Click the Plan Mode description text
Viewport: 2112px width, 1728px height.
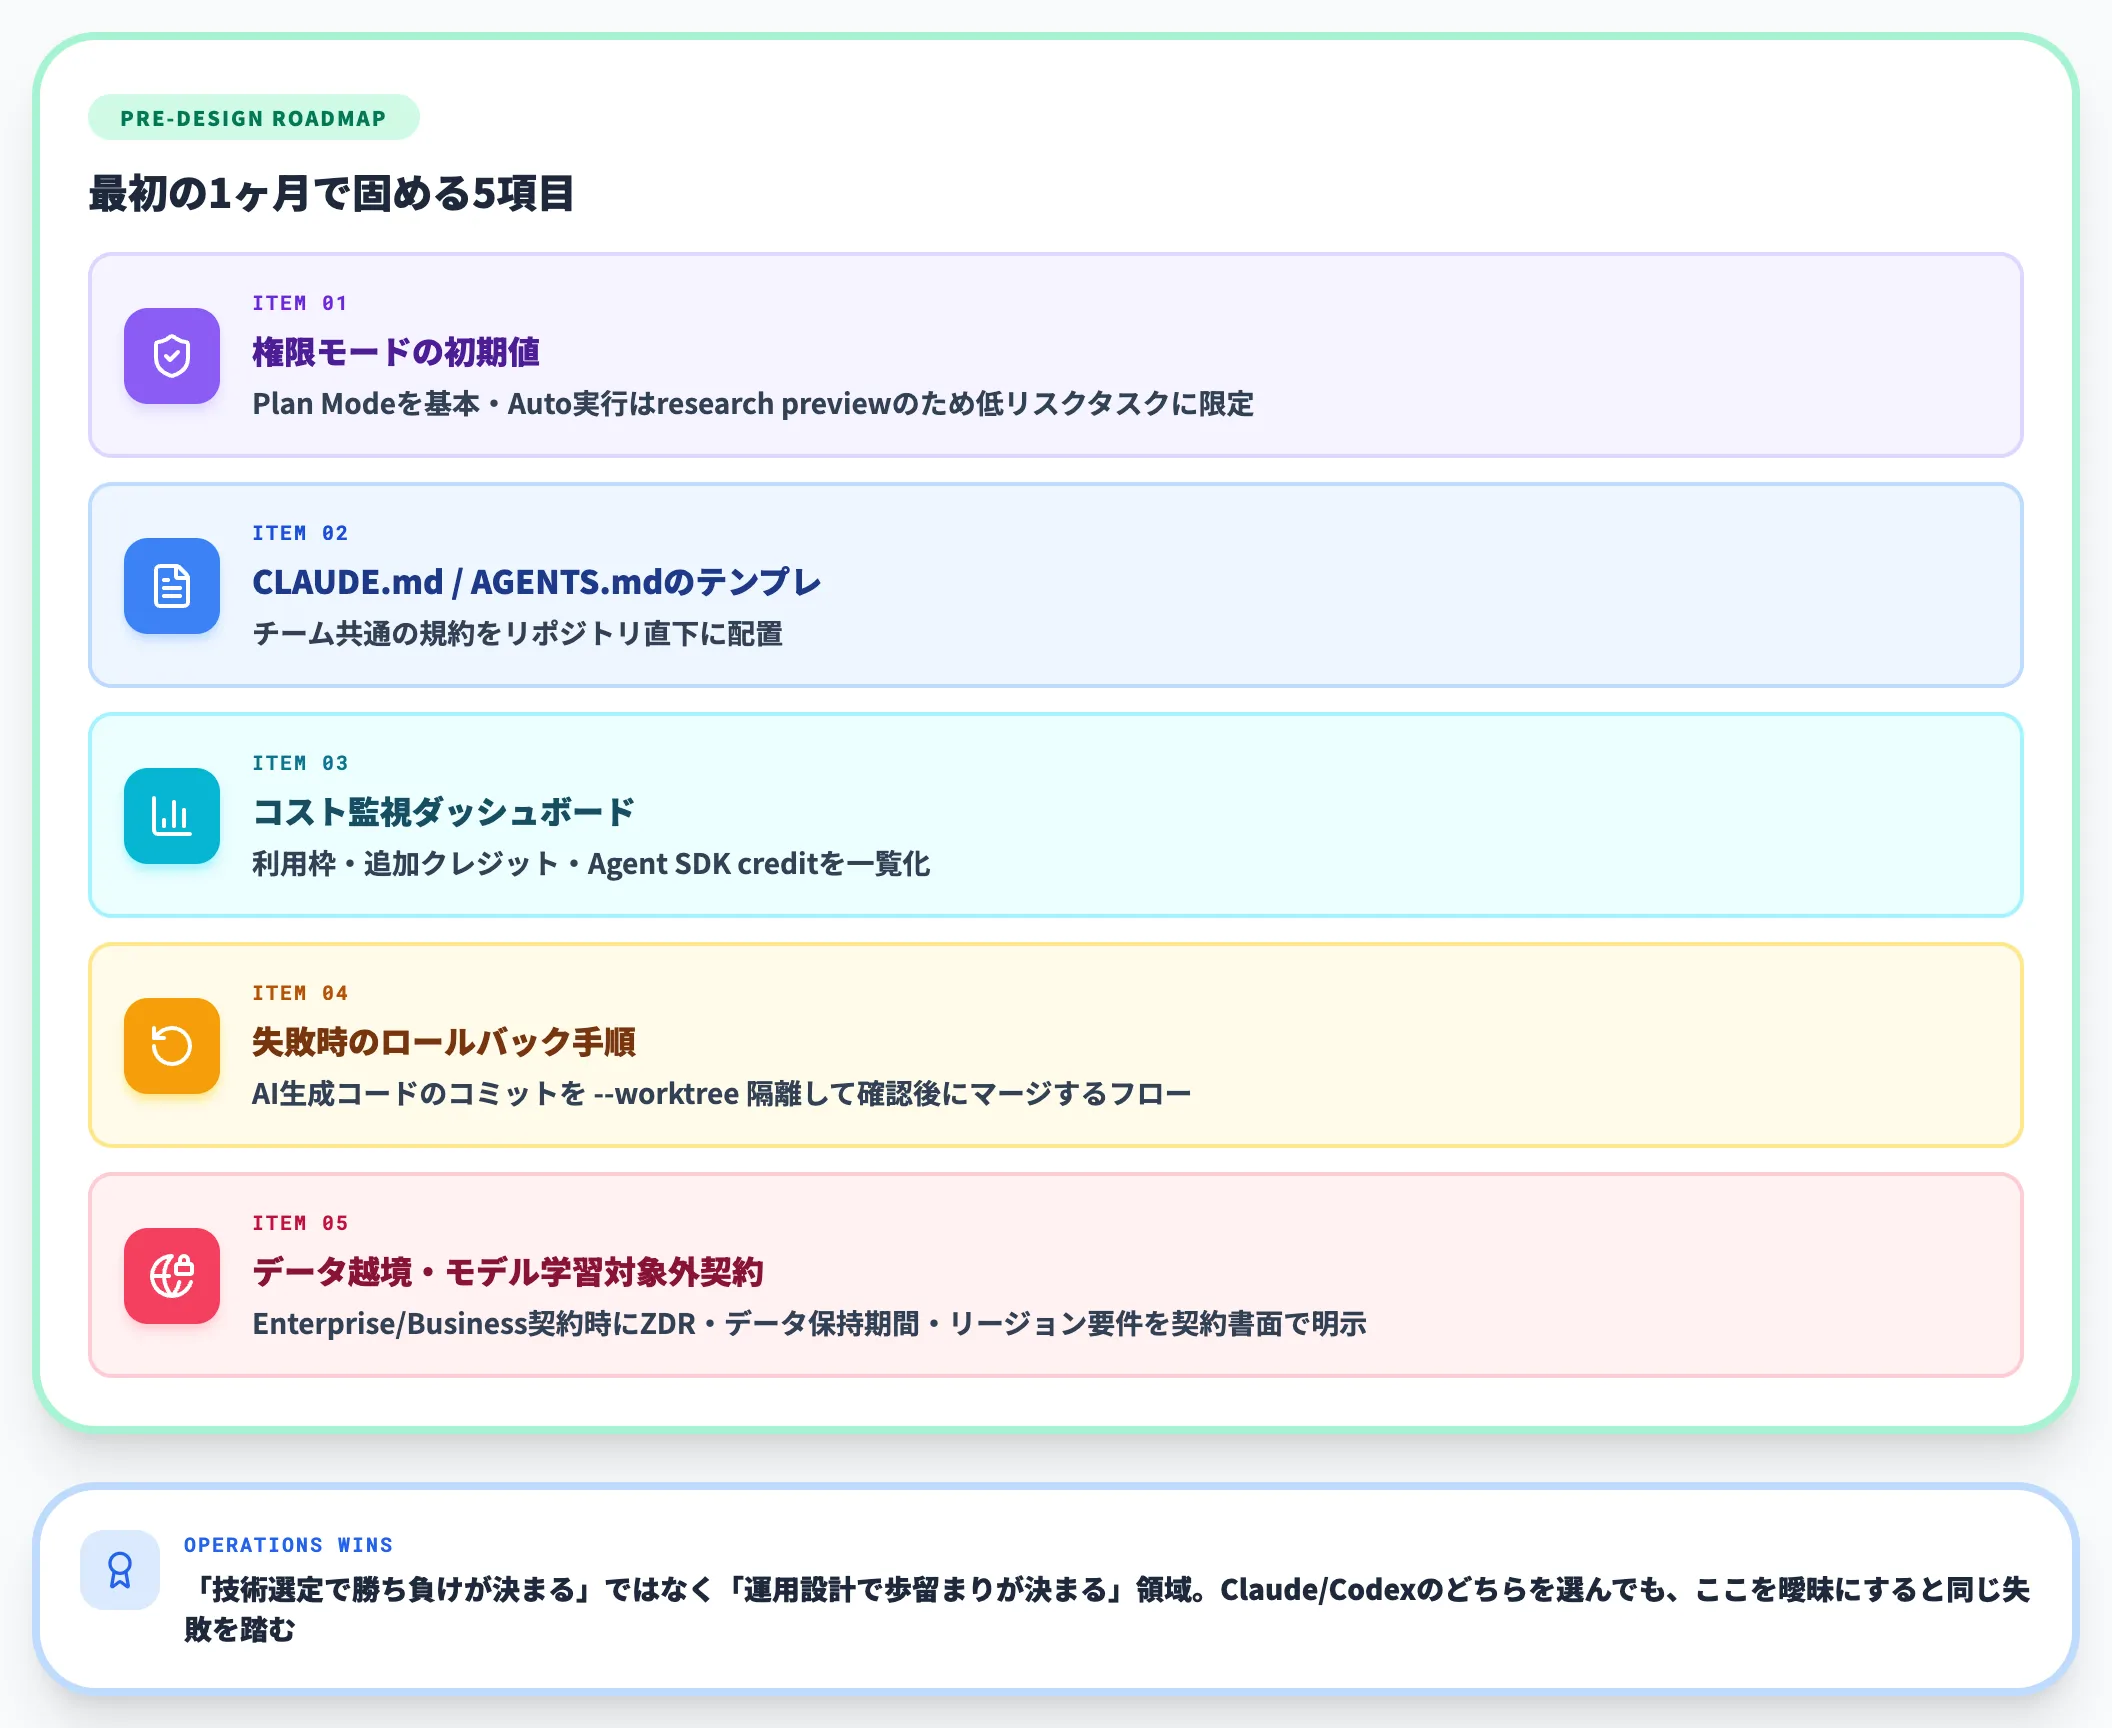click(753, 404)
